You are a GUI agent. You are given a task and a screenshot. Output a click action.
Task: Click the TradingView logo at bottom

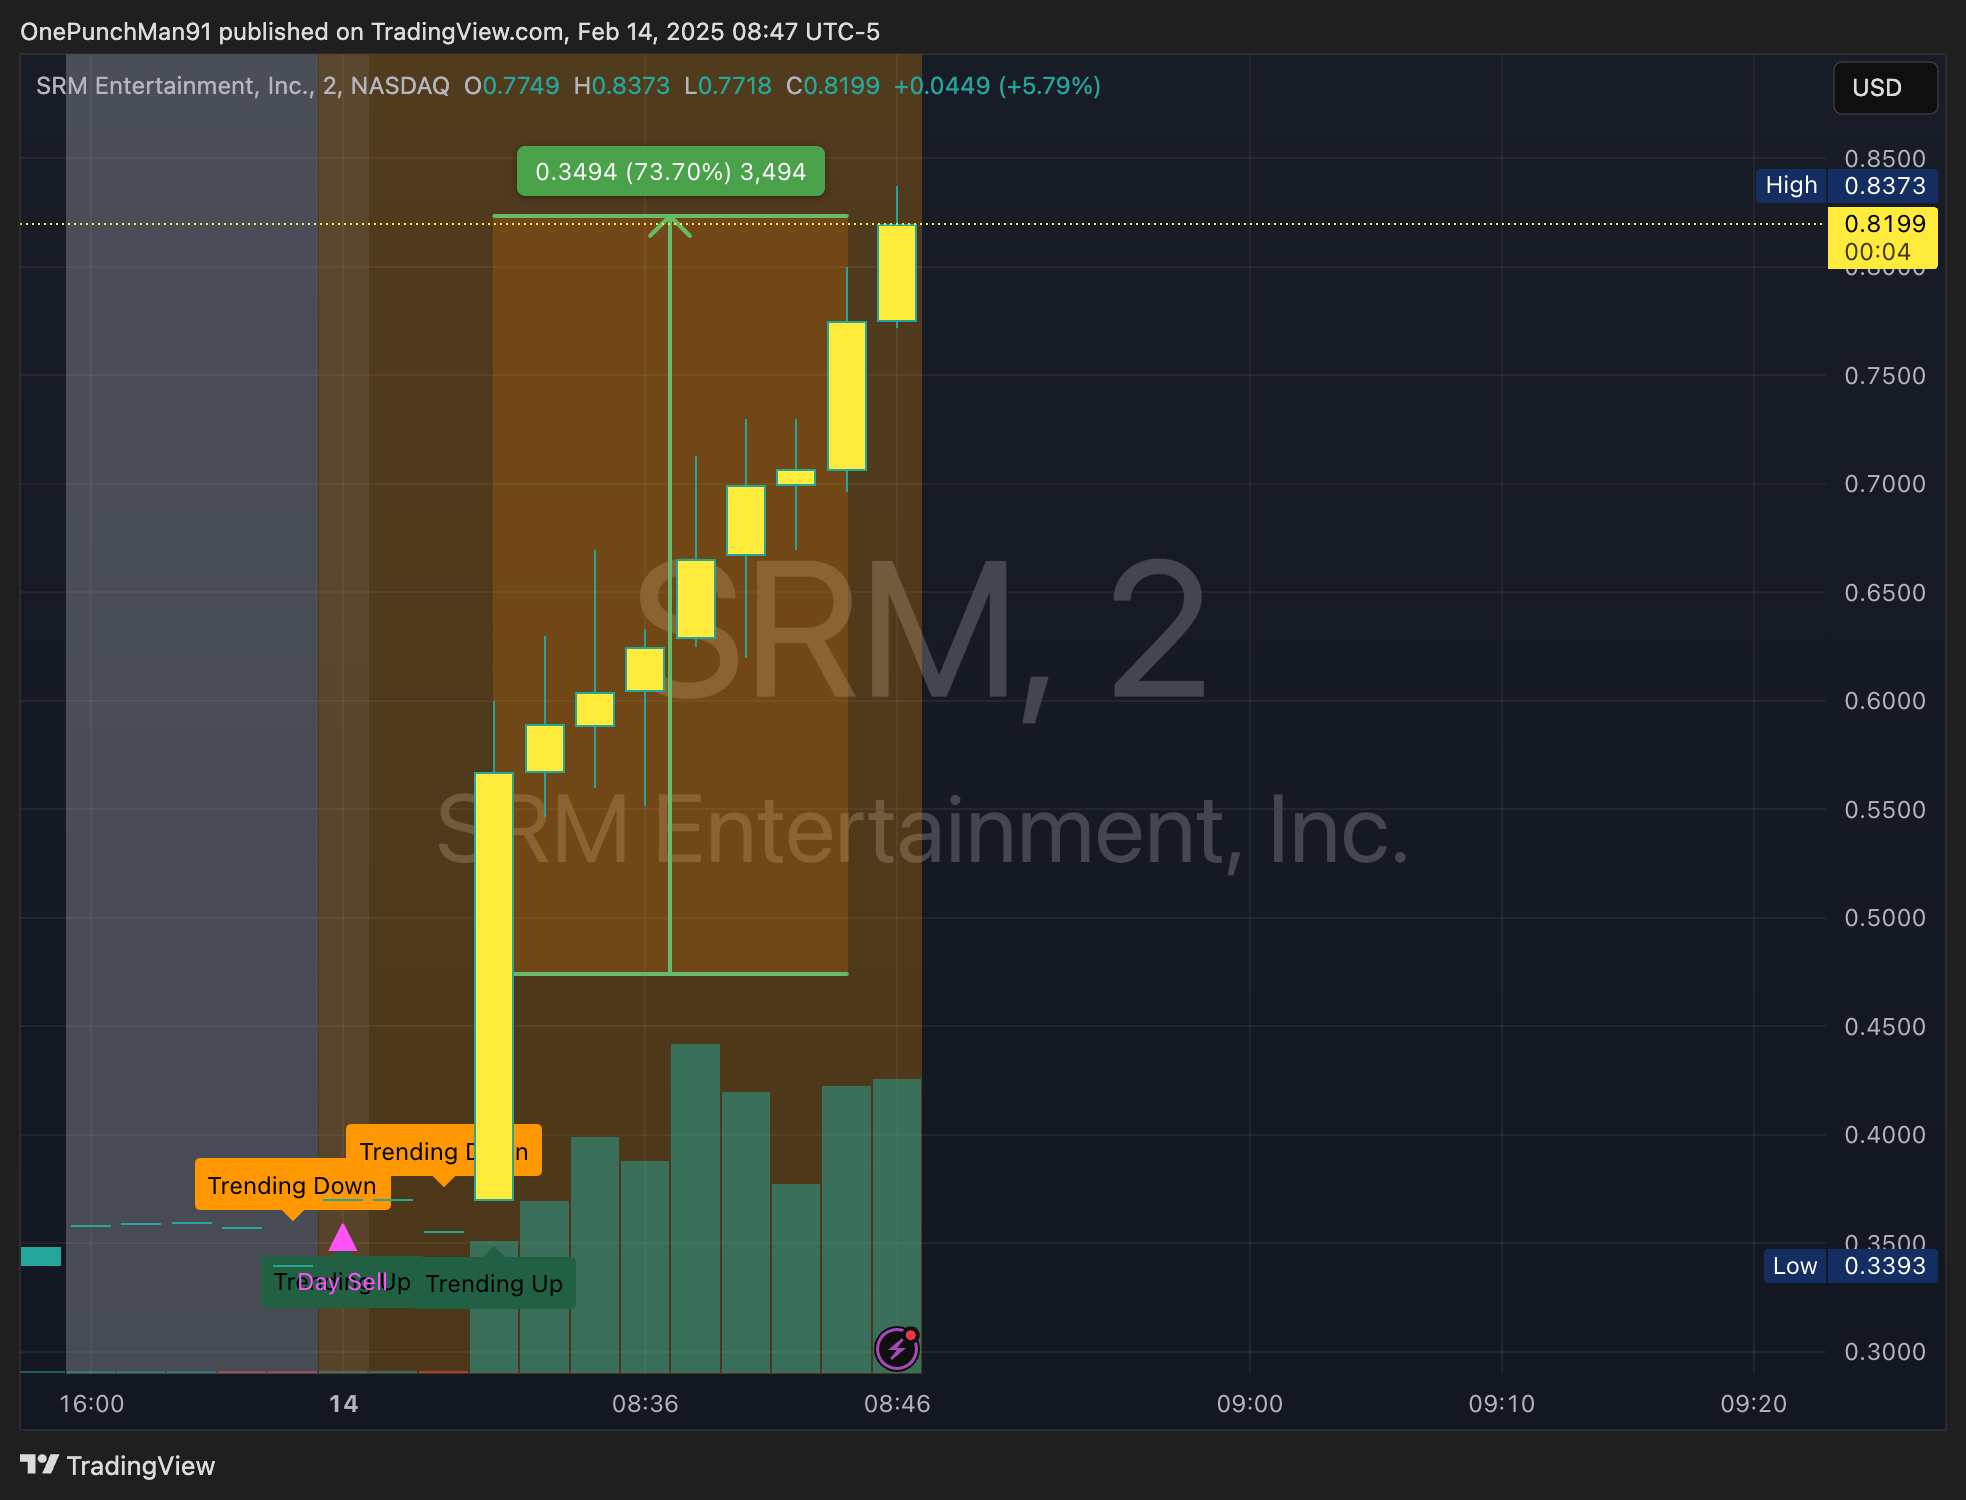(x=117, y=1466)
